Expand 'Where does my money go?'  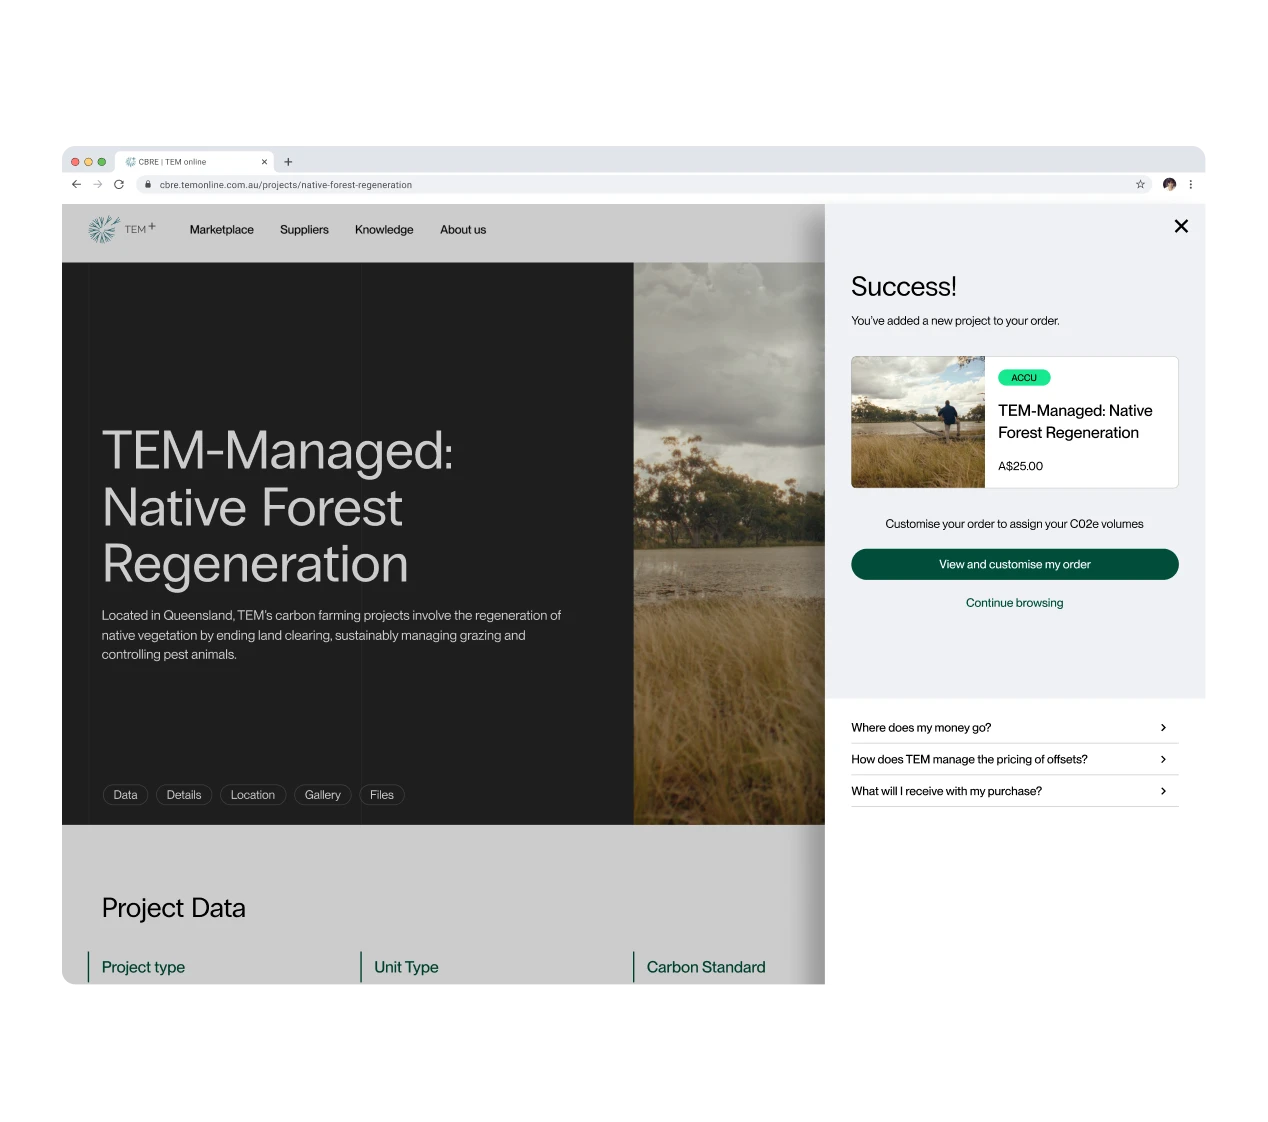pos(1015,727)
